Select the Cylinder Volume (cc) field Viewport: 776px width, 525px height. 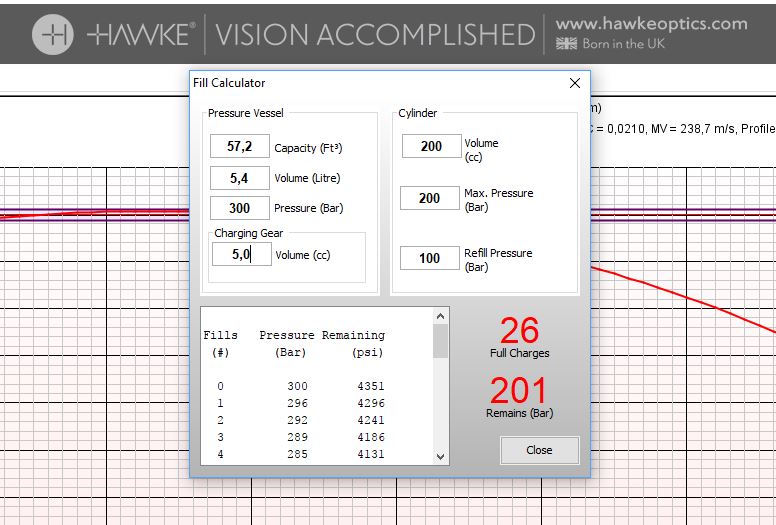point(430,147)
